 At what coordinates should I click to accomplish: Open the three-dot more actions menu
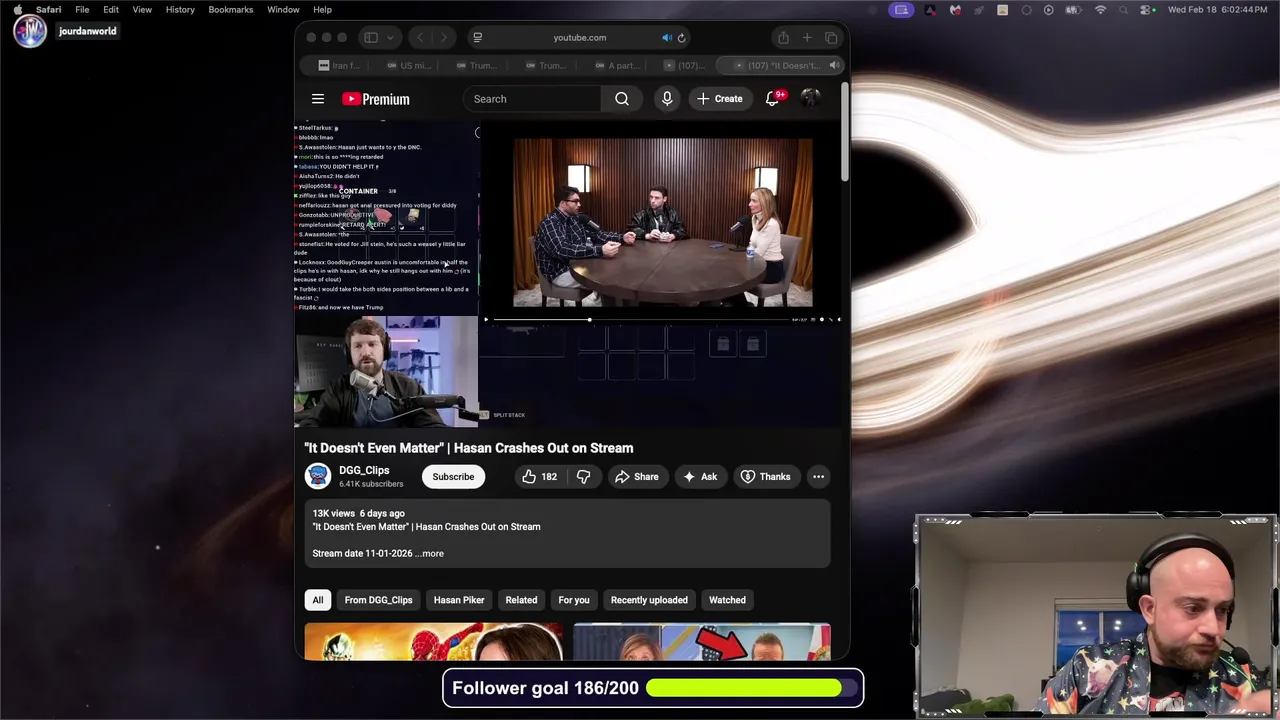pyautogui.click(x=818, y=477)
